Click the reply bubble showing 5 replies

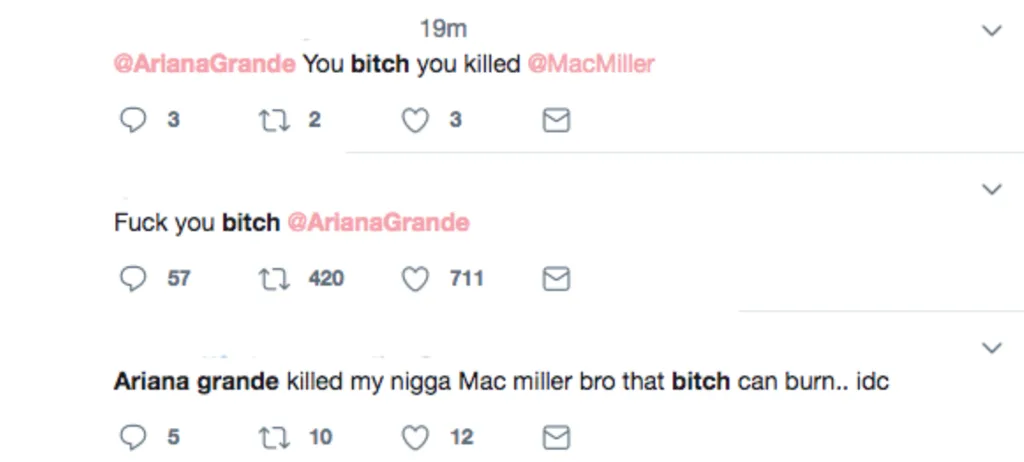tap(133, 437)
